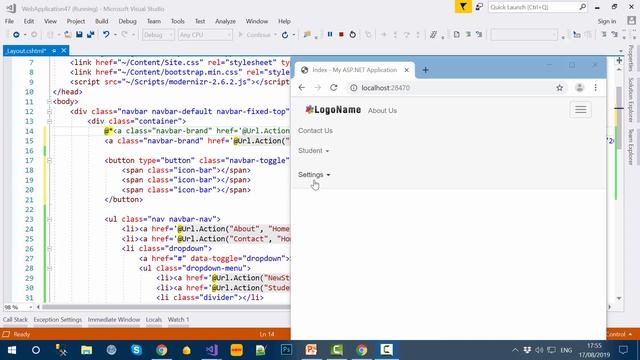Image resolution: width=640 pixels, height=360 pixels.
Task: Open the Build menu
Action: 102,21
